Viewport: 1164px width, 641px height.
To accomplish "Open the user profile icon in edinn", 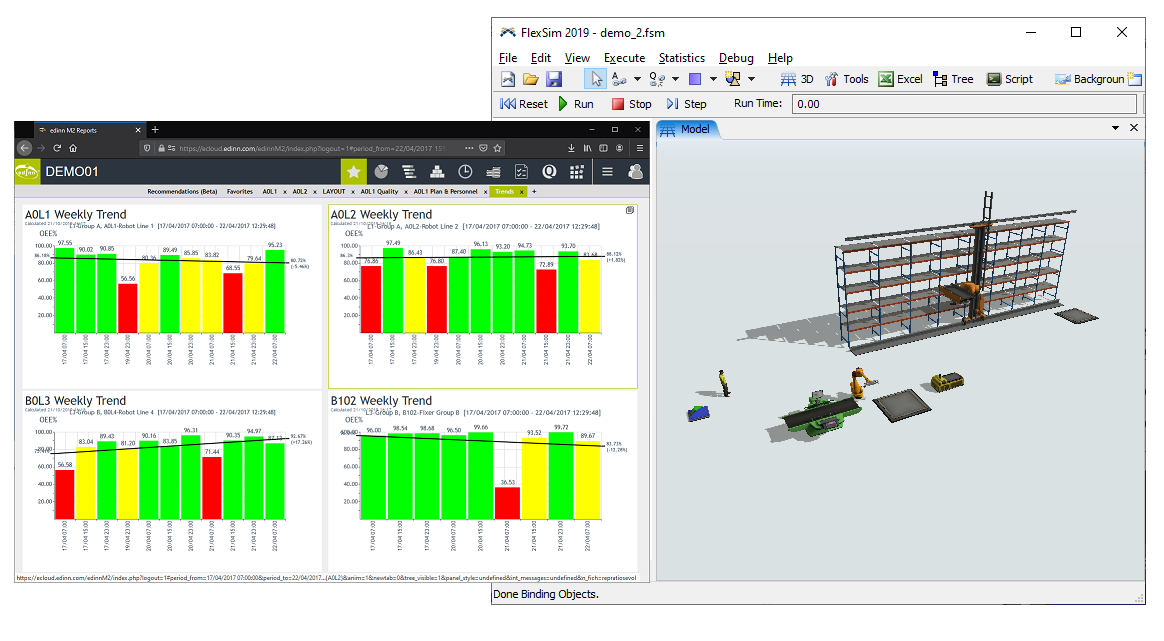I will (635, 172).
